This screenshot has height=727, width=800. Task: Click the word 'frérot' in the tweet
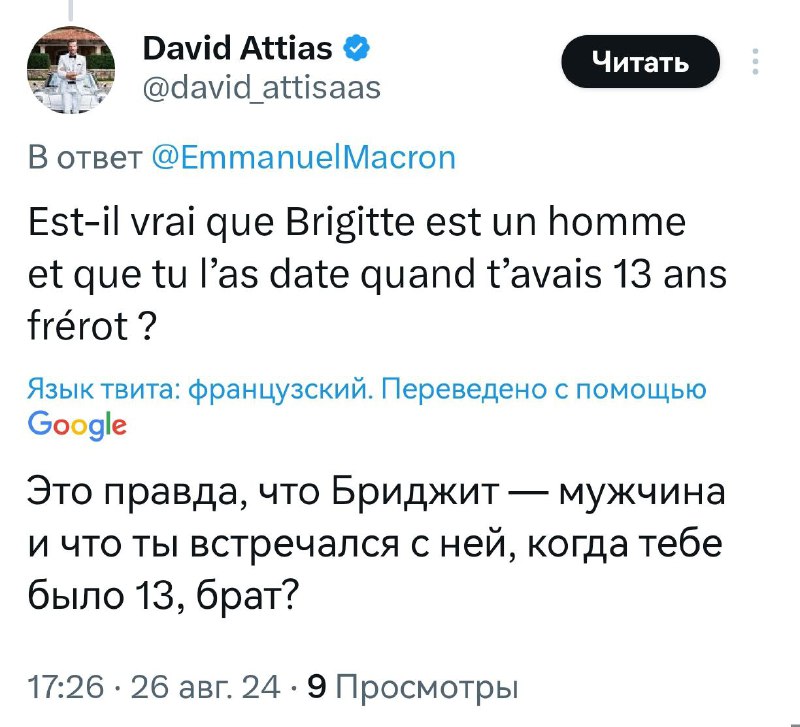tap(75, 329)
